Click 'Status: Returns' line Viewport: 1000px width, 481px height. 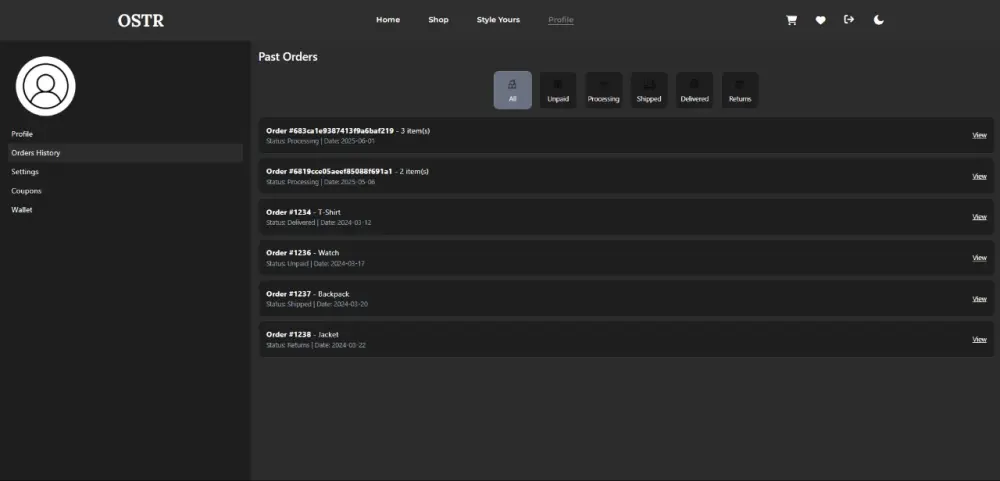(316, 345)
